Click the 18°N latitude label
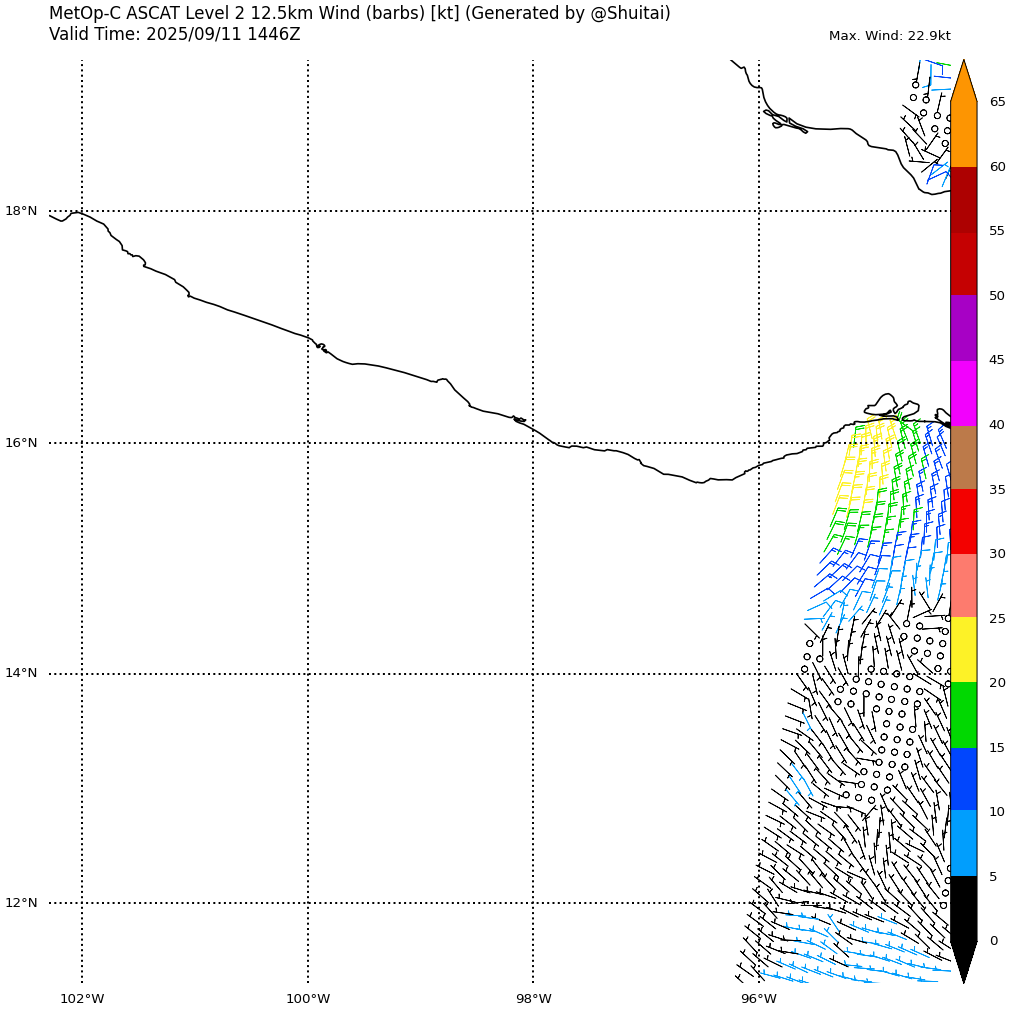Viewport: 1010px width, 1011px height. 21,211
